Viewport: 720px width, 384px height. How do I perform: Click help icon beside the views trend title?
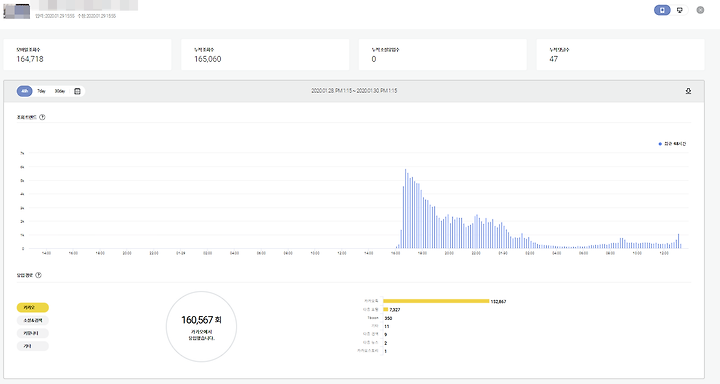(x=42, y=117)
